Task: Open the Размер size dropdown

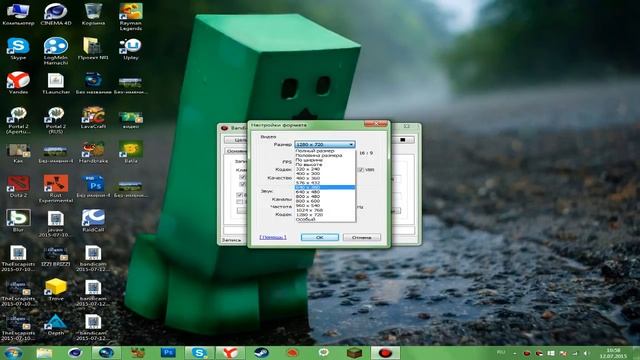Action: click(325, 144)
